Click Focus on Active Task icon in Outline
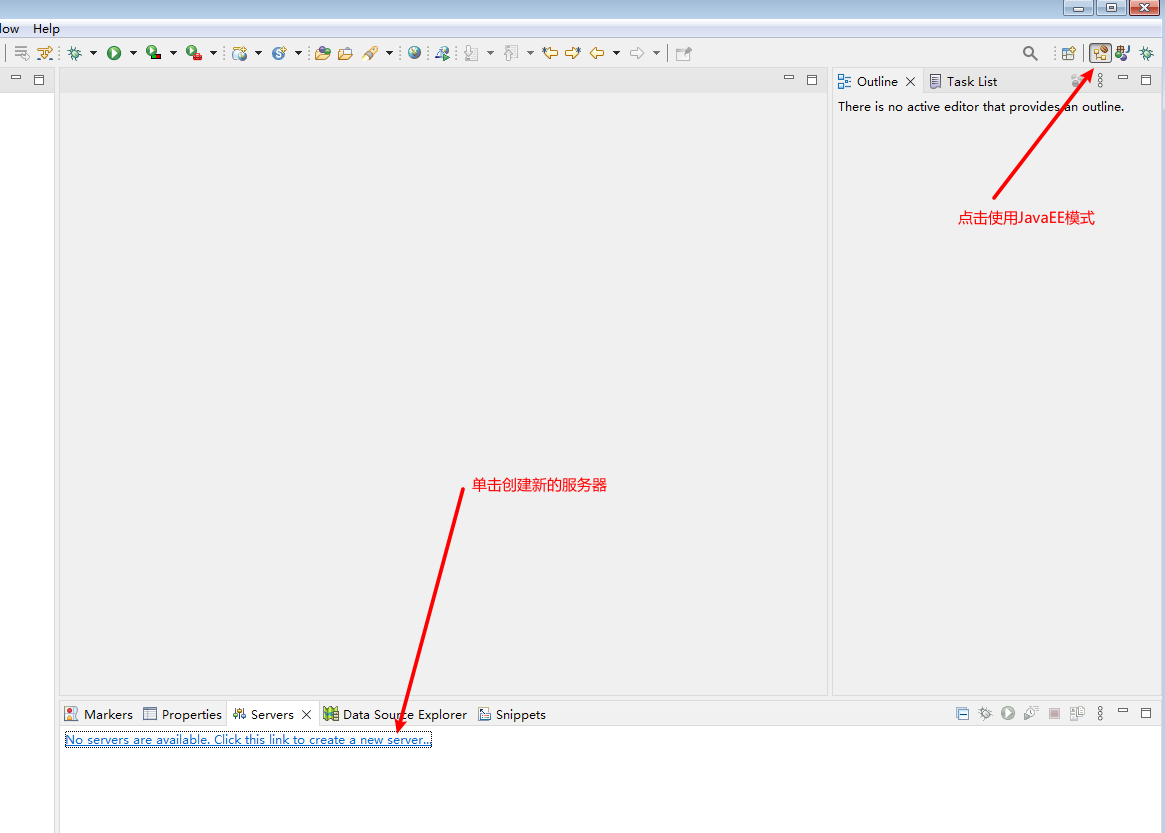Viewport: 1165px width, 833px height. tap(1077, 80)
